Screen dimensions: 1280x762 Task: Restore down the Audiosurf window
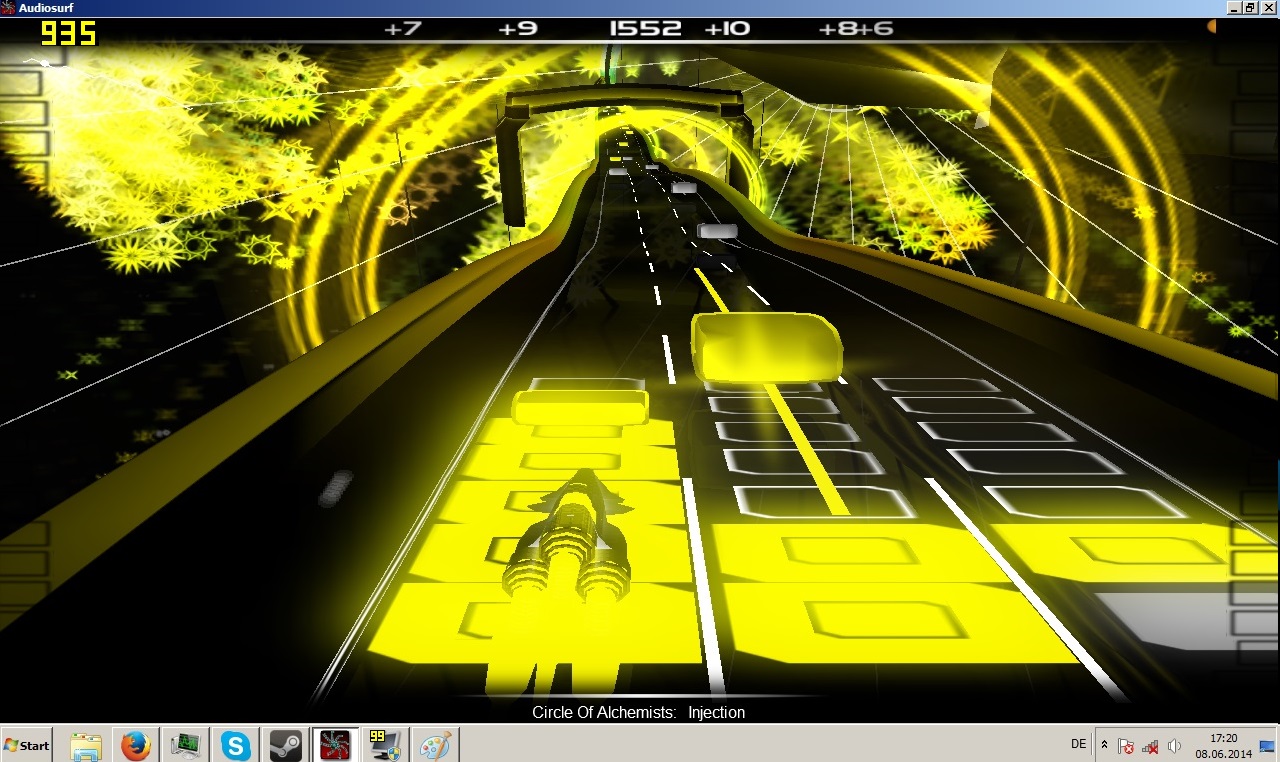point(1250,7)
